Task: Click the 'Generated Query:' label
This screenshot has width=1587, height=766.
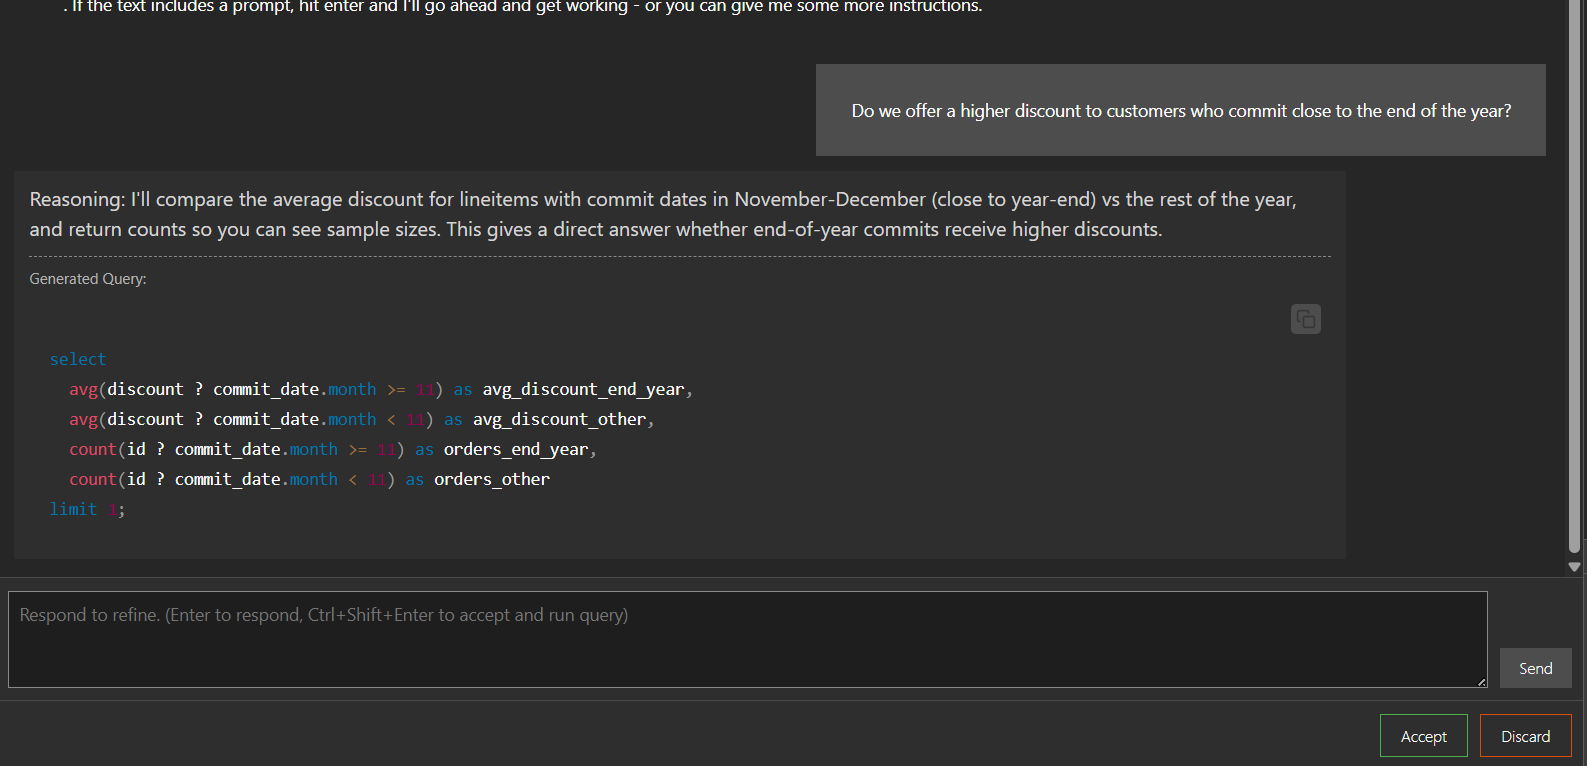Action: click(88, 279)
